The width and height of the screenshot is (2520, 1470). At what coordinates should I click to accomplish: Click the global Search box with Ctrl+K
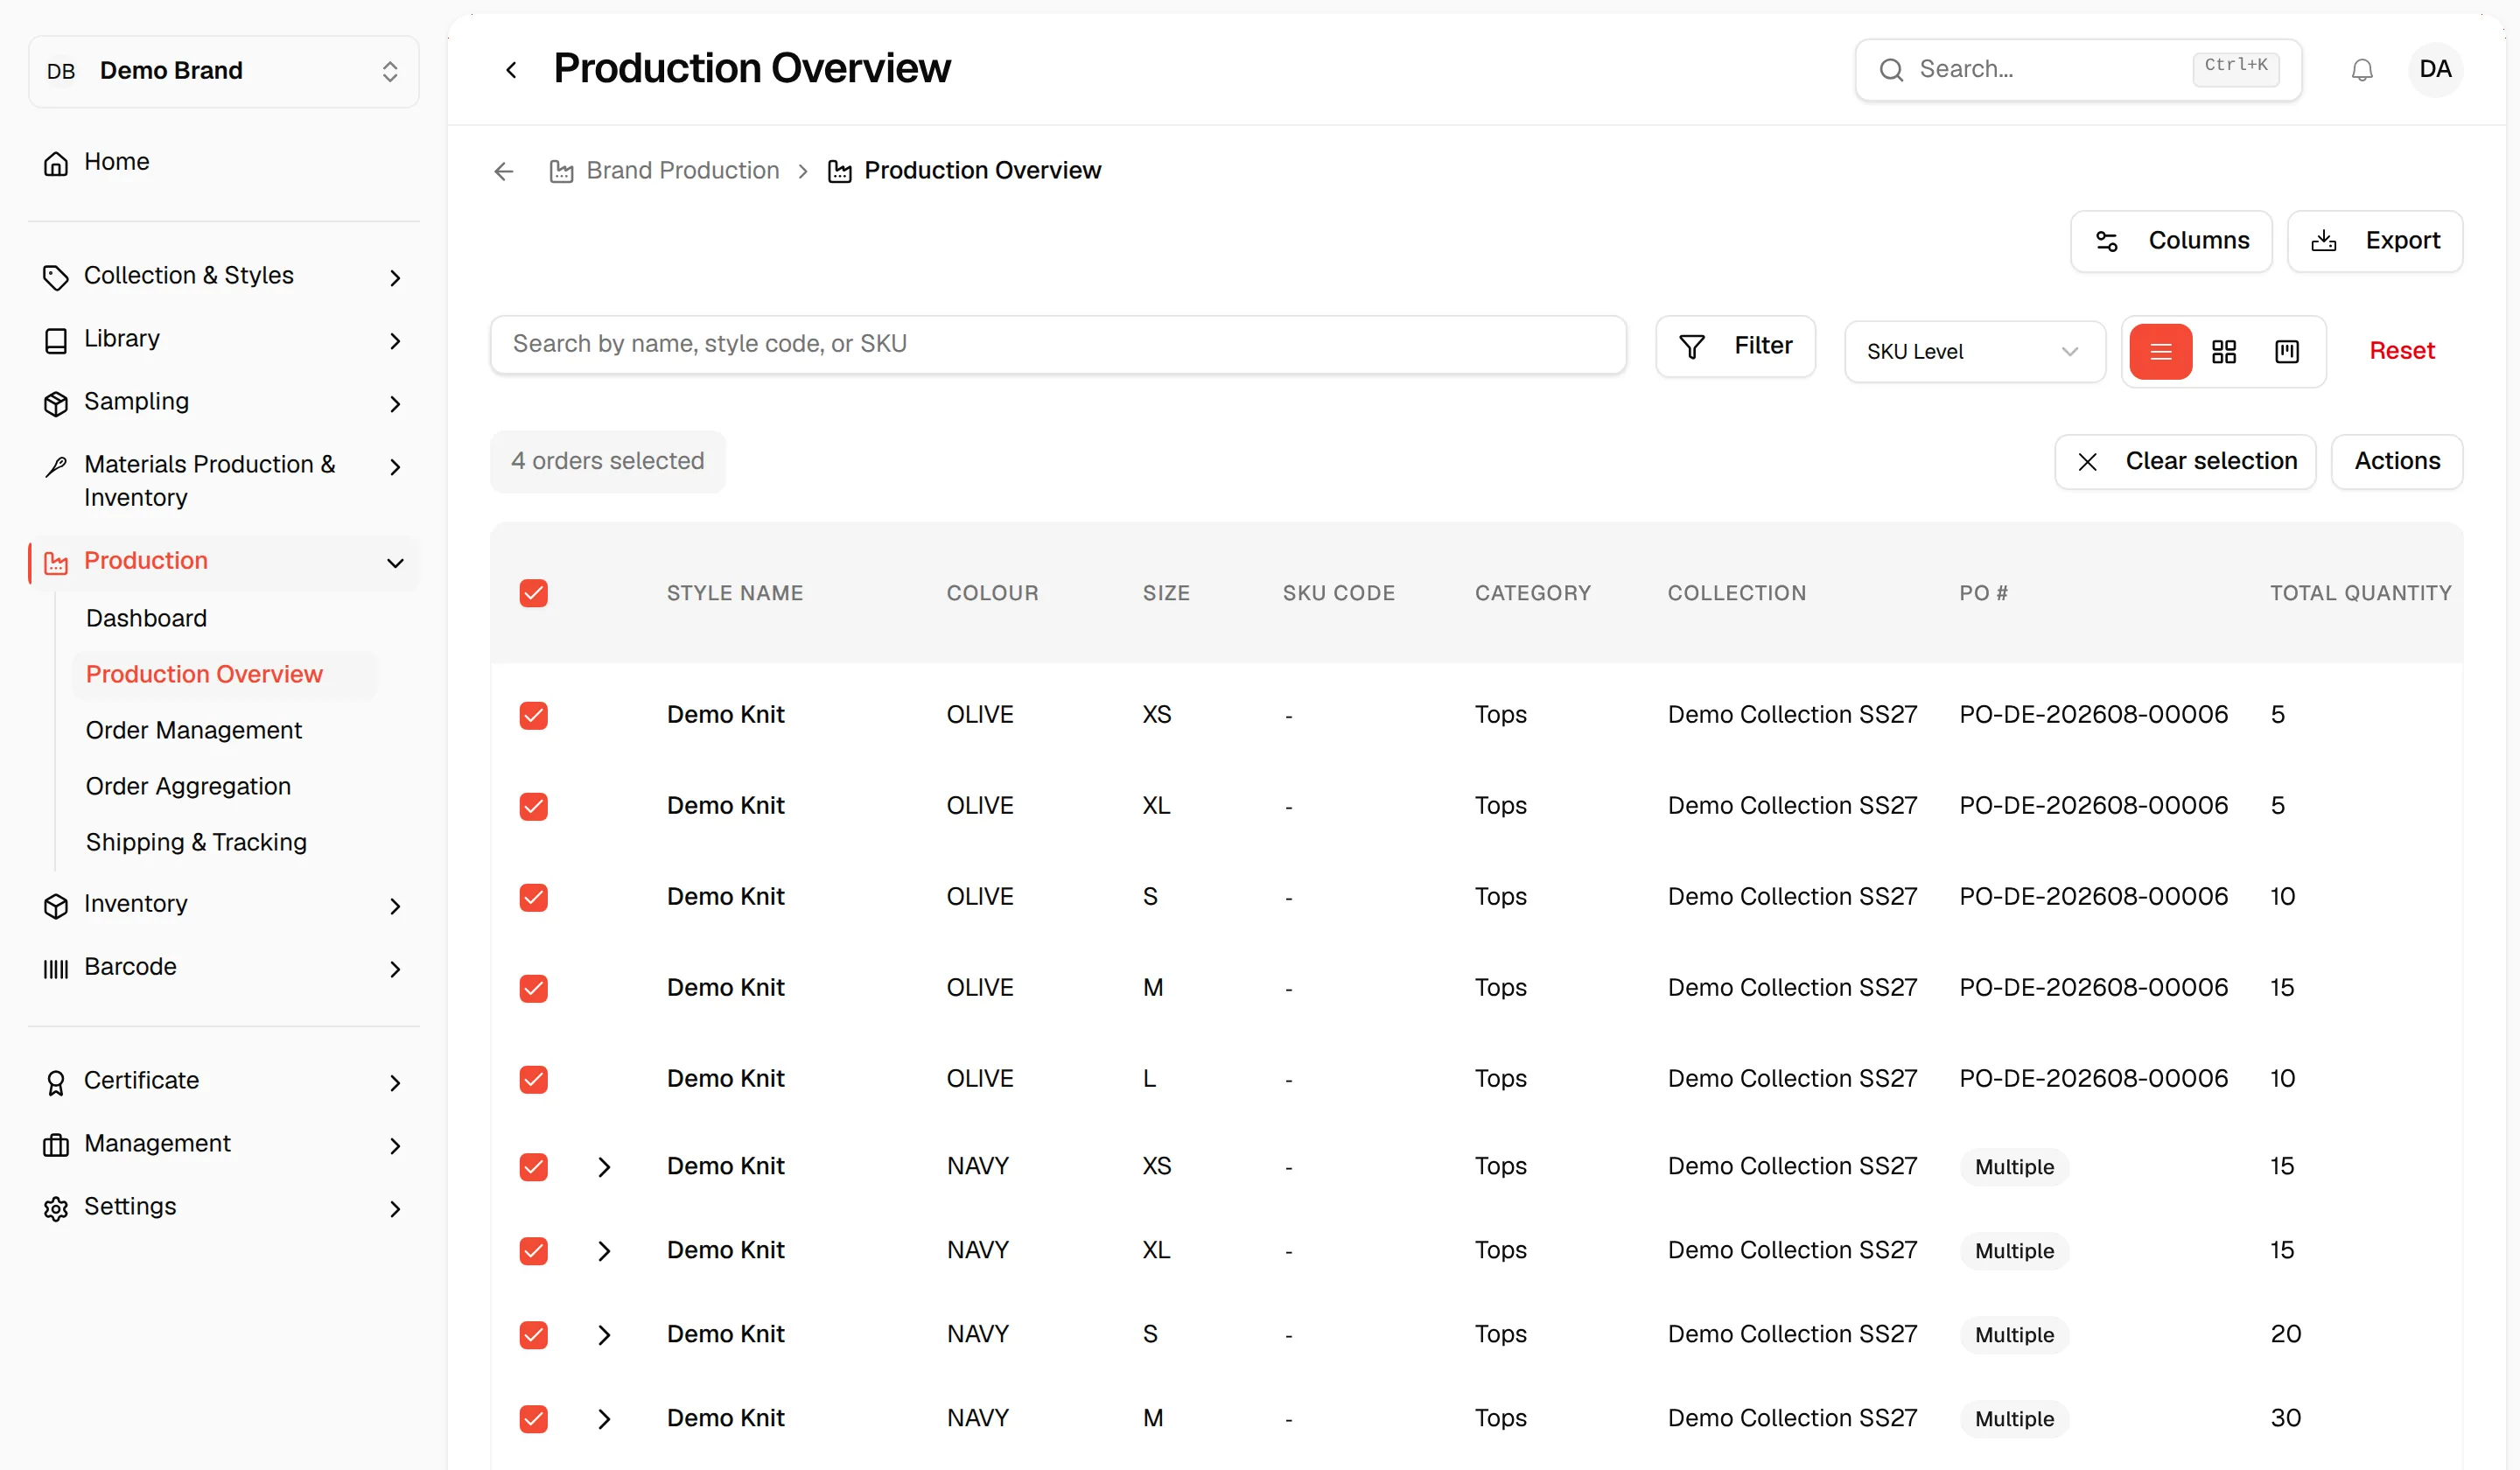[2079, 70]
